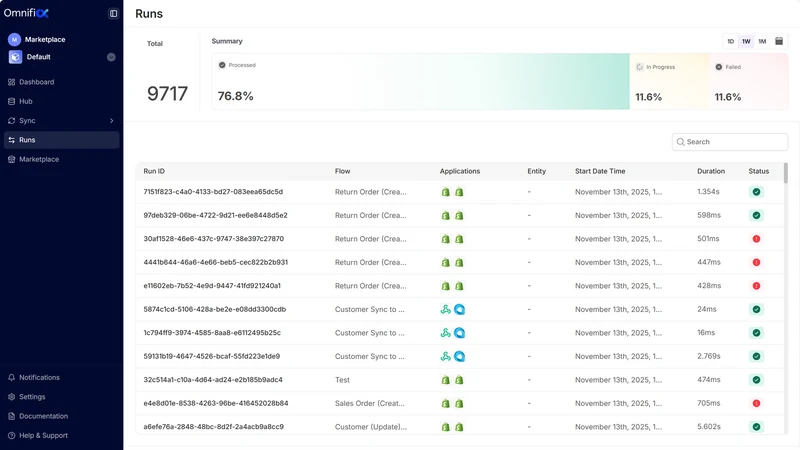Click failed status icon for run 4441b644
Image resolution: width=800 pixels, height=450 pixels.
click(757, 262)
